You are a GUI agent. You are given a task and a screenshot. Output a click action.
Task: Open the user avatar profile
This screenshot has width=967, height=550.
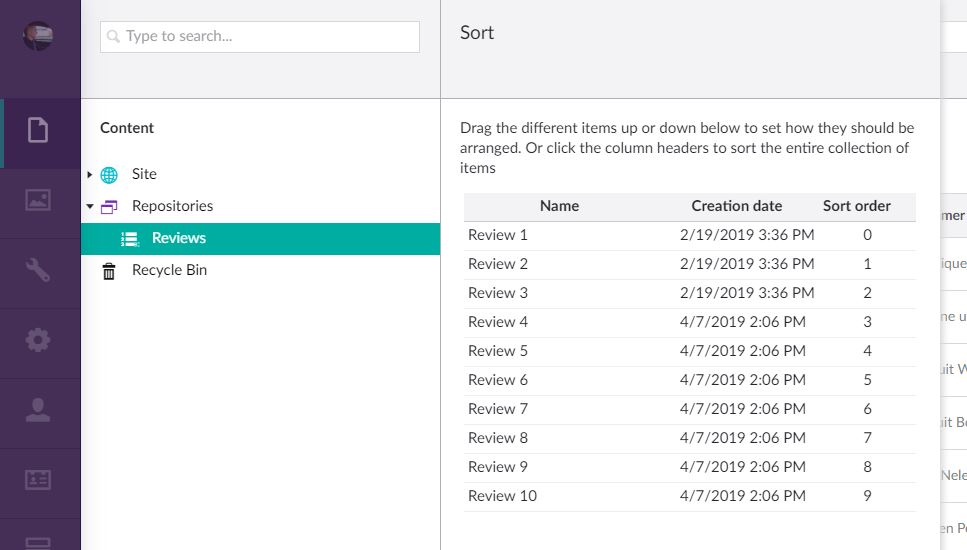pos(38,36)
